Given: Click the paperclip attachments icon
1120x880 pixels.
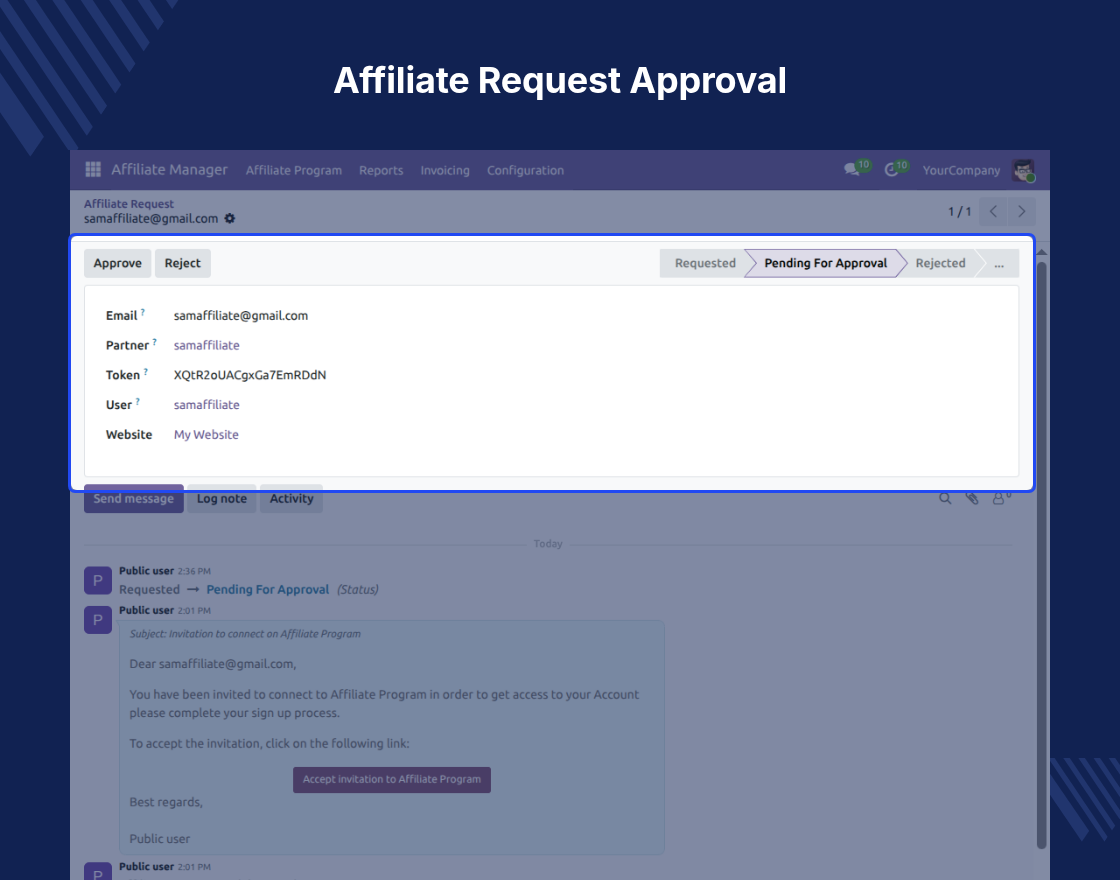Looking at the screenshot, I should (971, 499).
